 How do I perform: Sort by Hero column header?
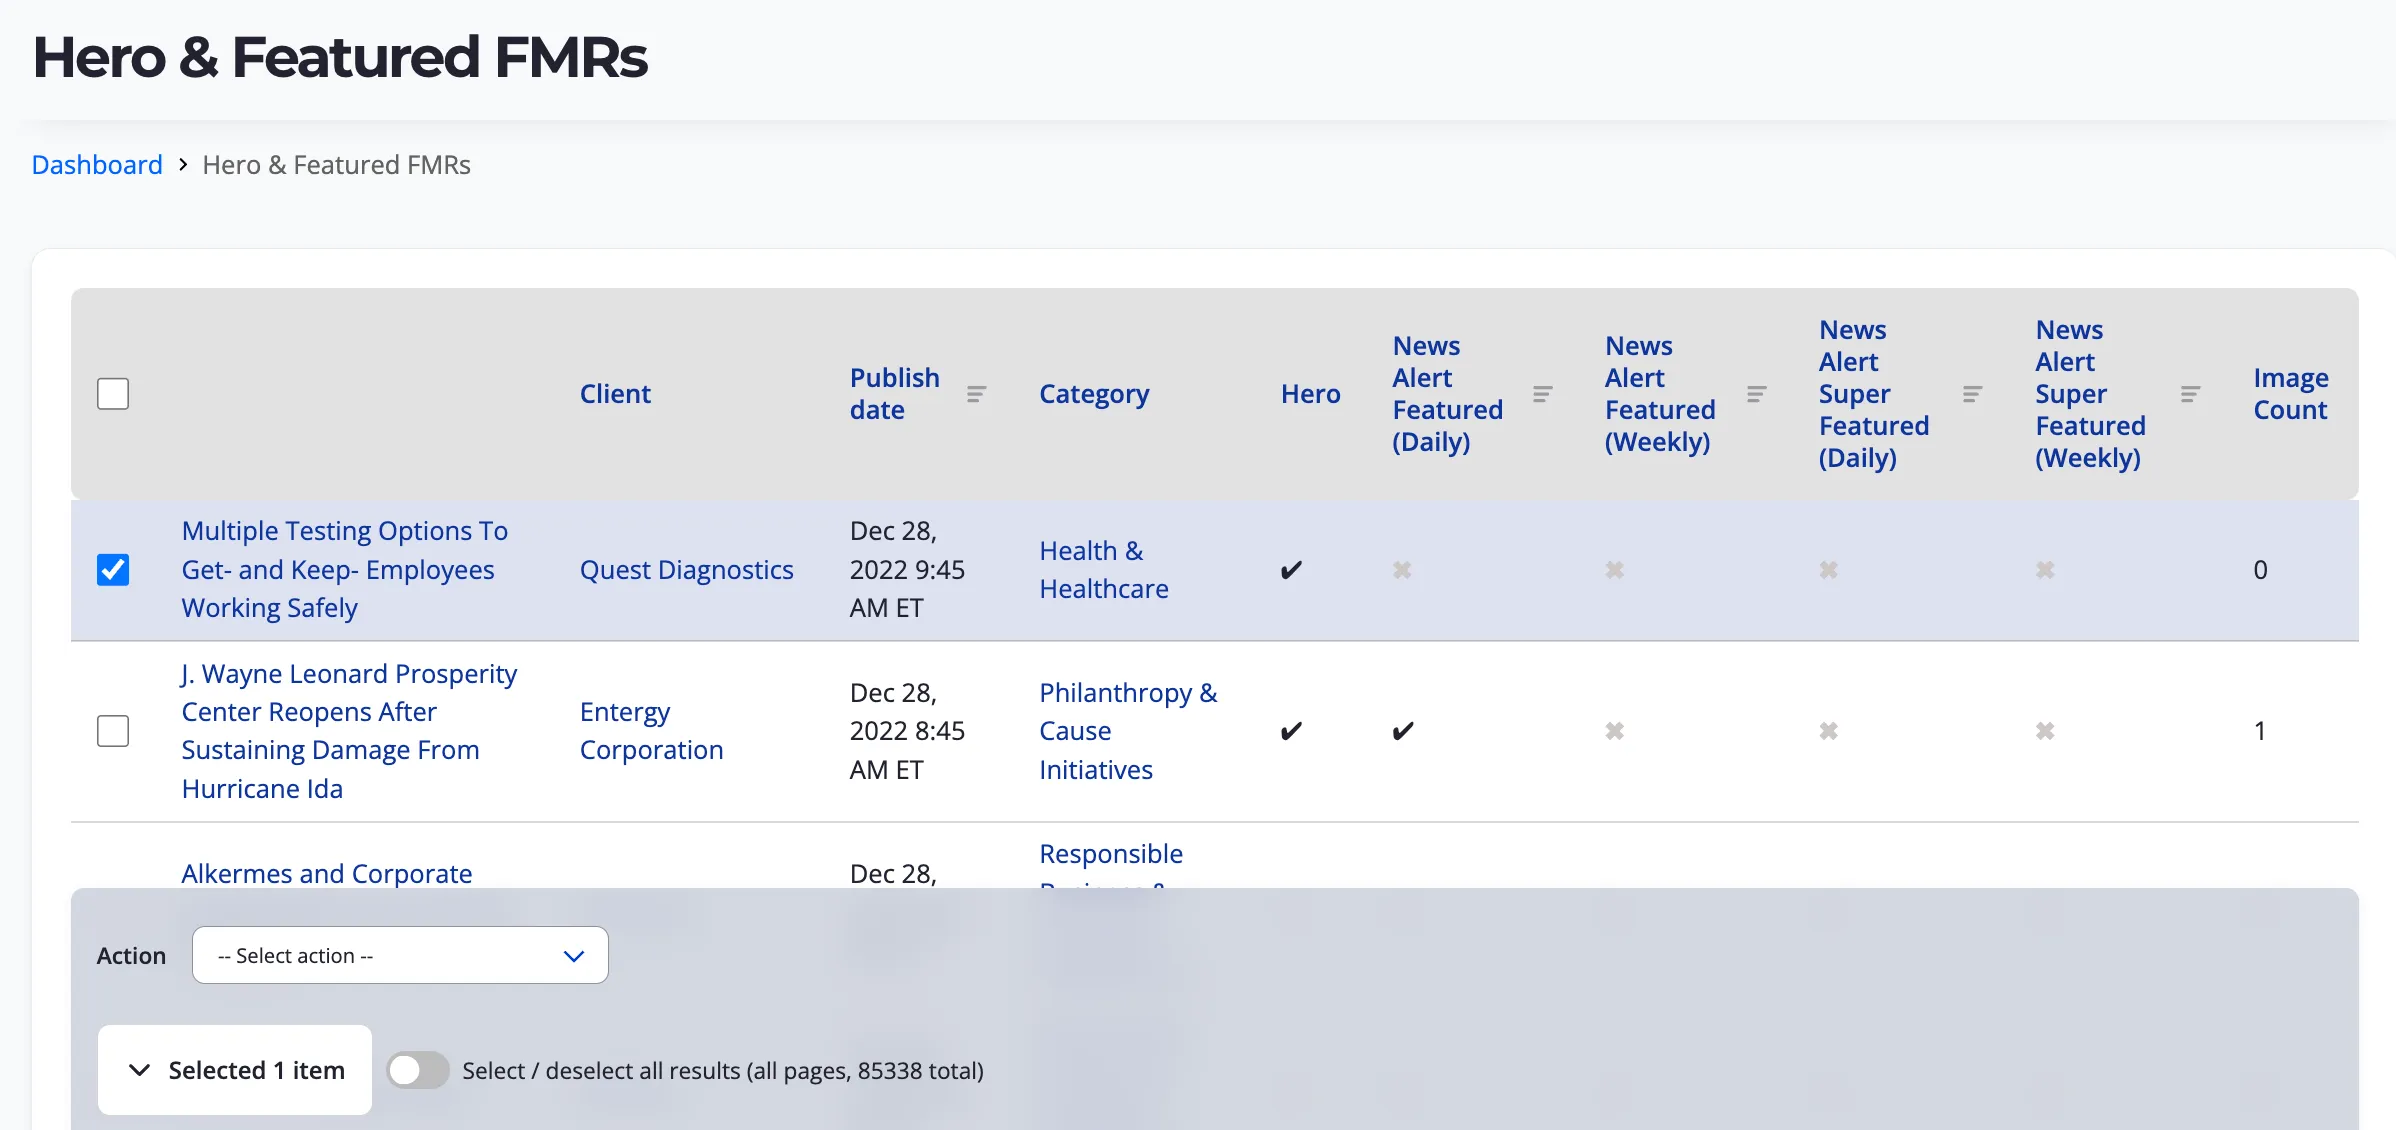pyautogui.click(x=1310, y=394)
